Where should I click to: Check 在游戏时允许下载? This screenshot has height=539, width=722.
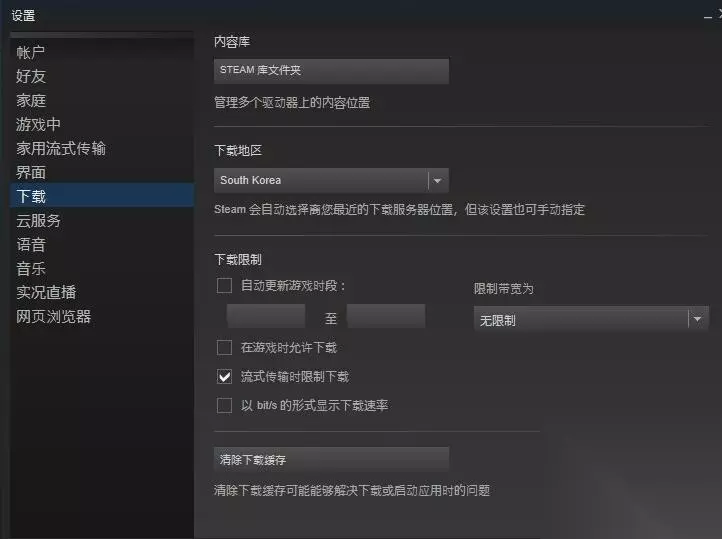(x=224, y=348)
